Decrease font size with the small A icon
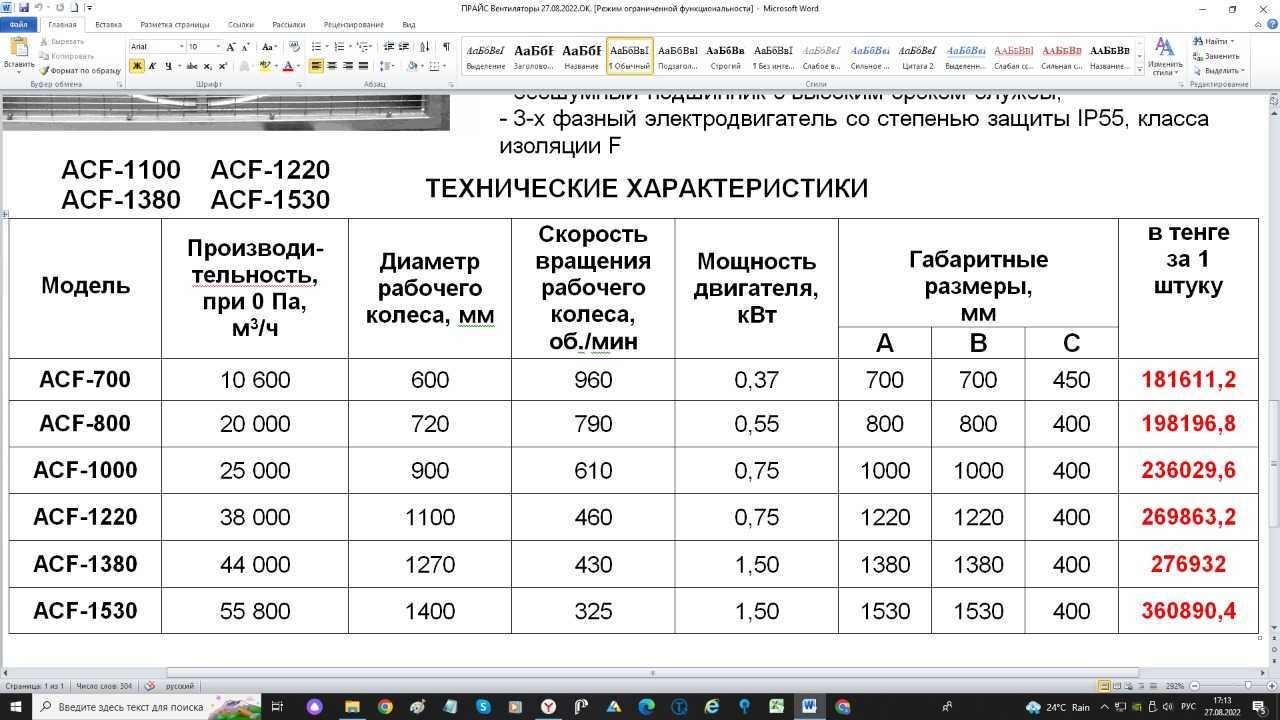The image size is (1280, 720). pos(246,47)
